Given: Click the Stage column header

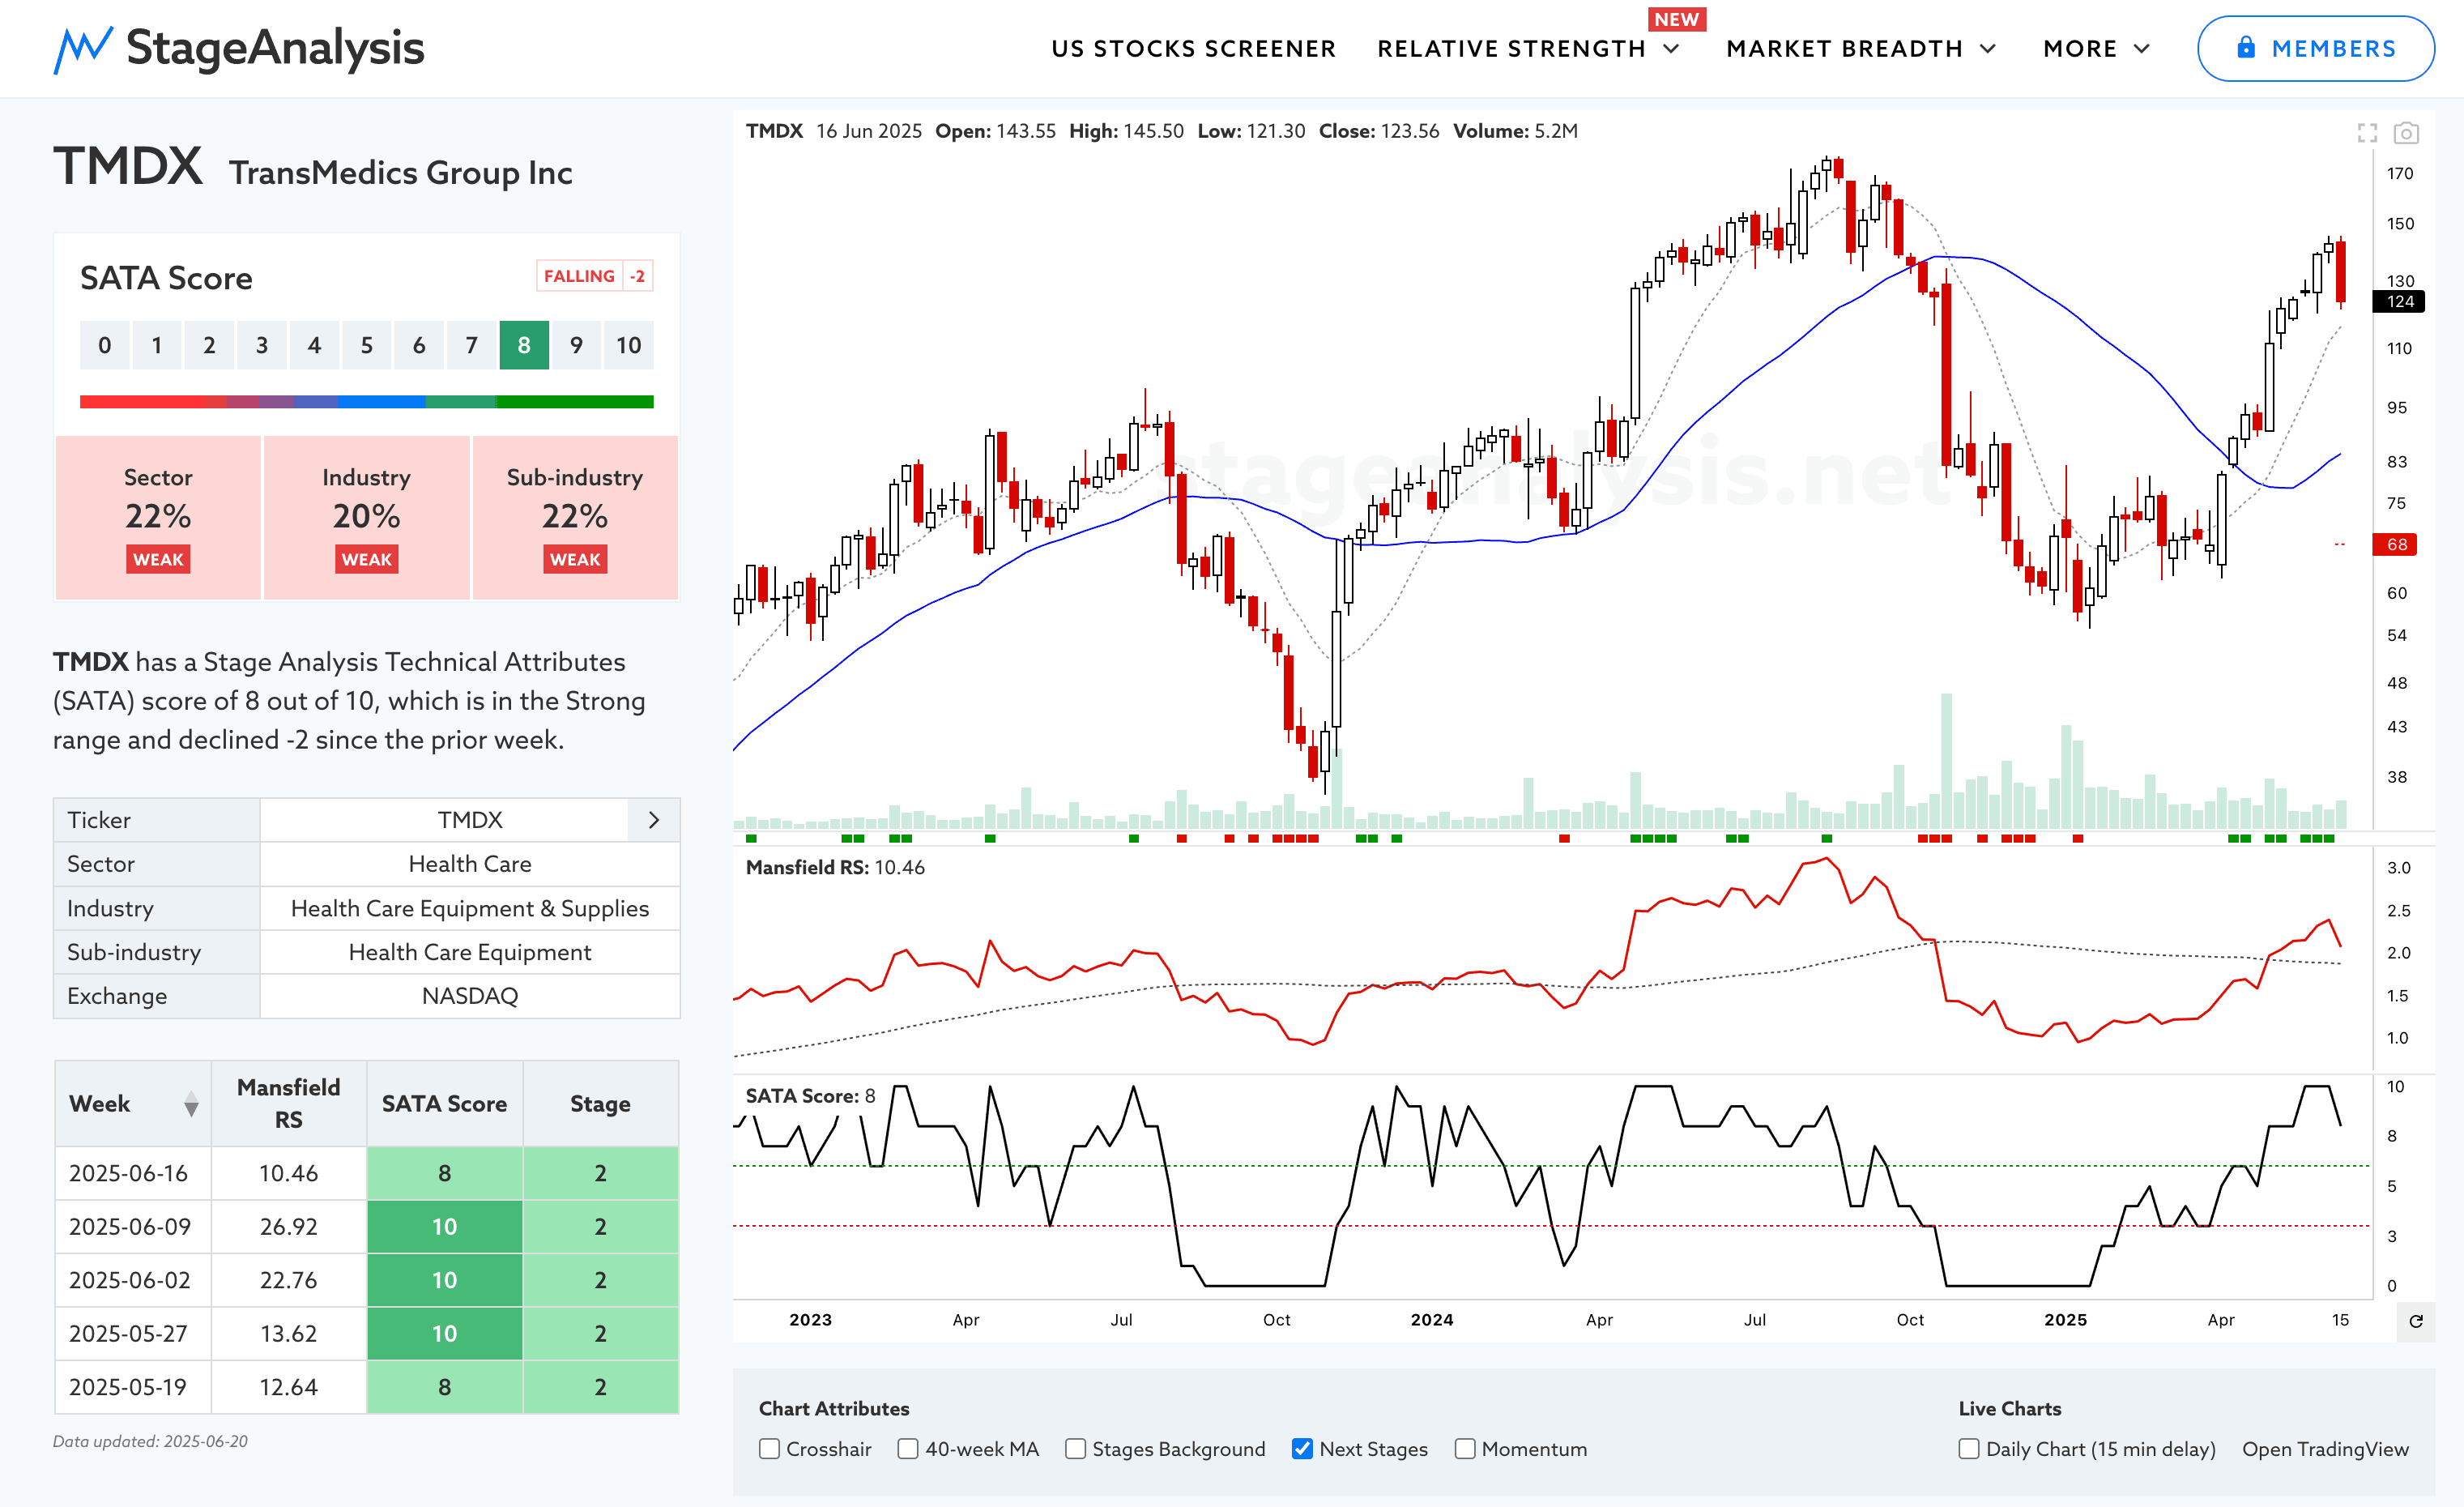Looking at the screenshot, I should [600, 1104].
